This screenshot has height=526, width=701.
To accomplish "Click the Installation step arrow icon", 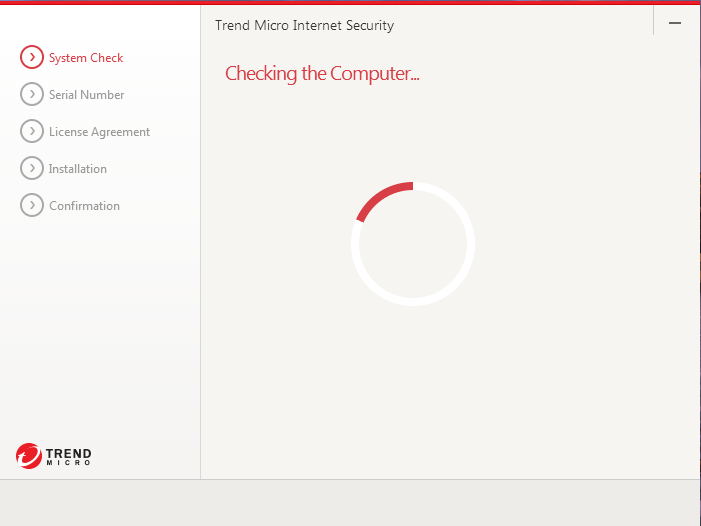I will 32,168.
